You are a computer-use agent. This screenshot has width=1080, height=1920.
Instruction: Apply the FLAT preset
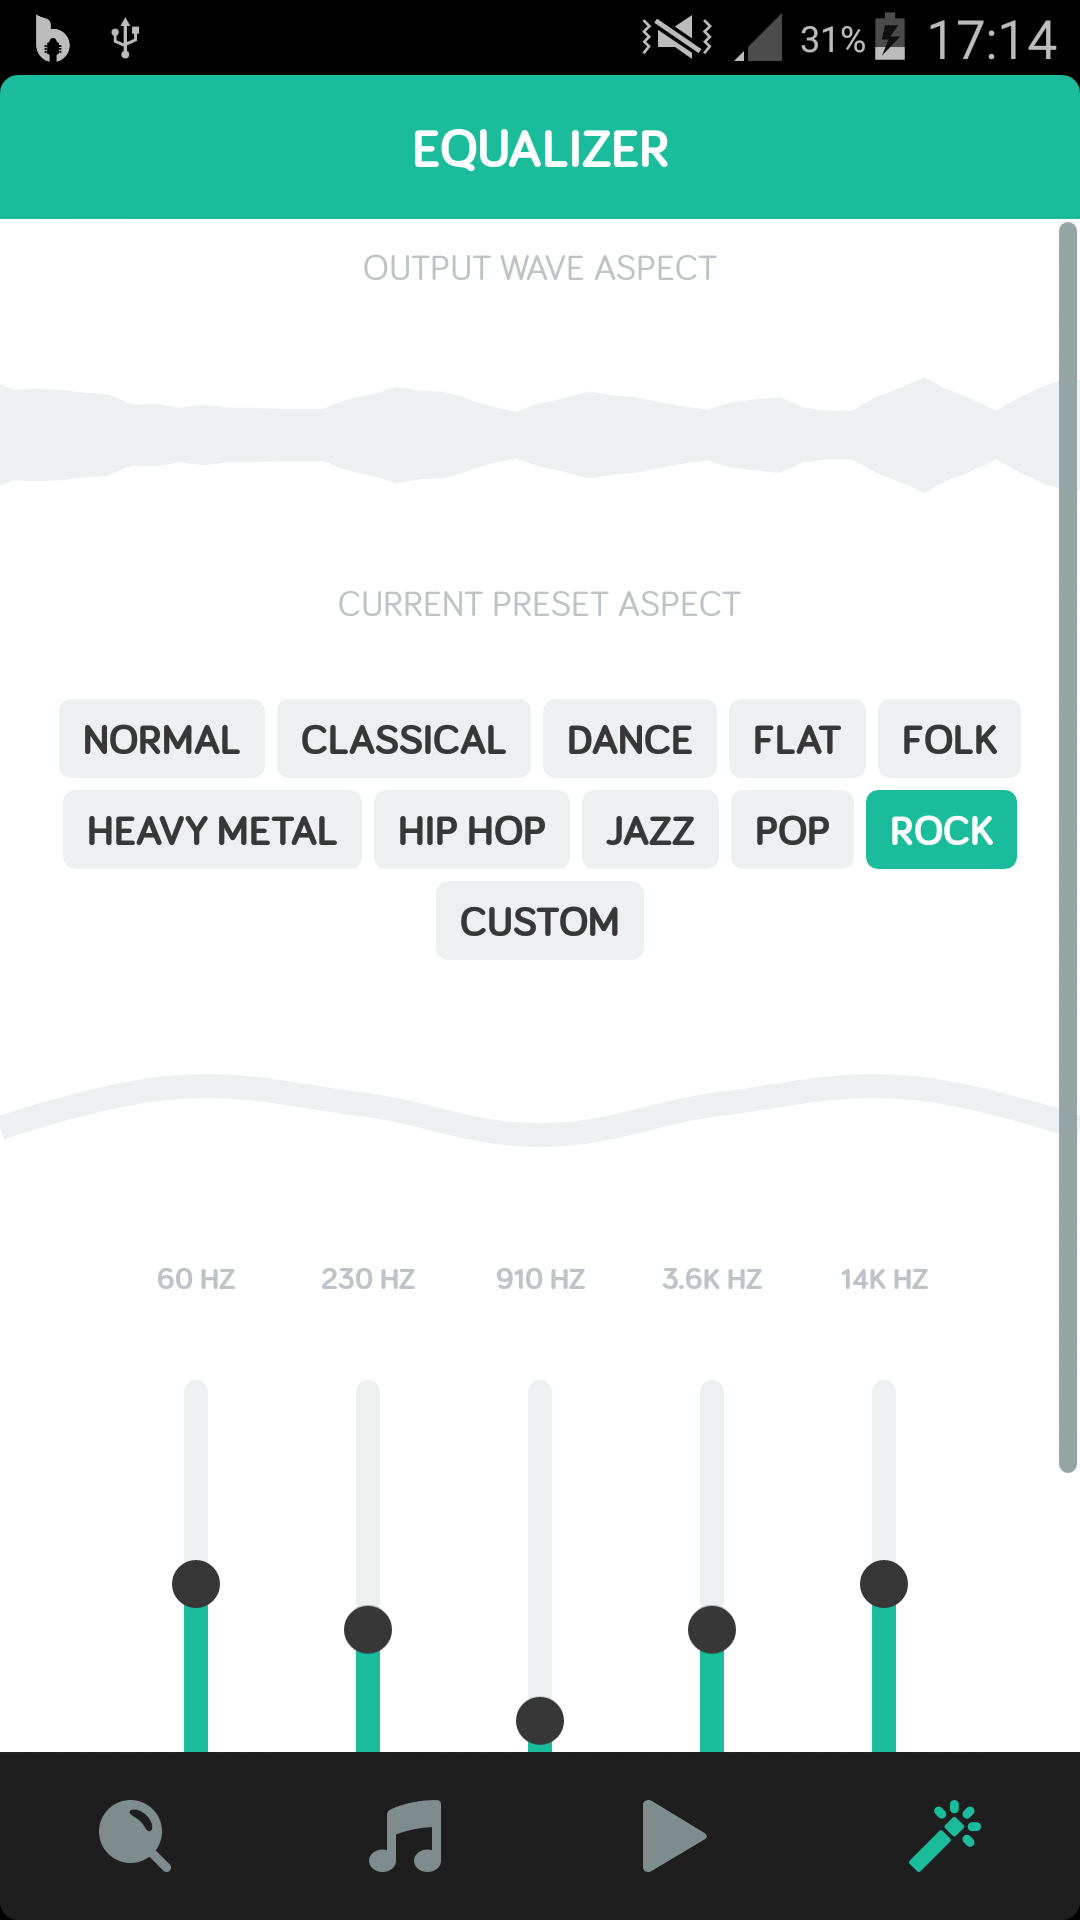point(797,739)
